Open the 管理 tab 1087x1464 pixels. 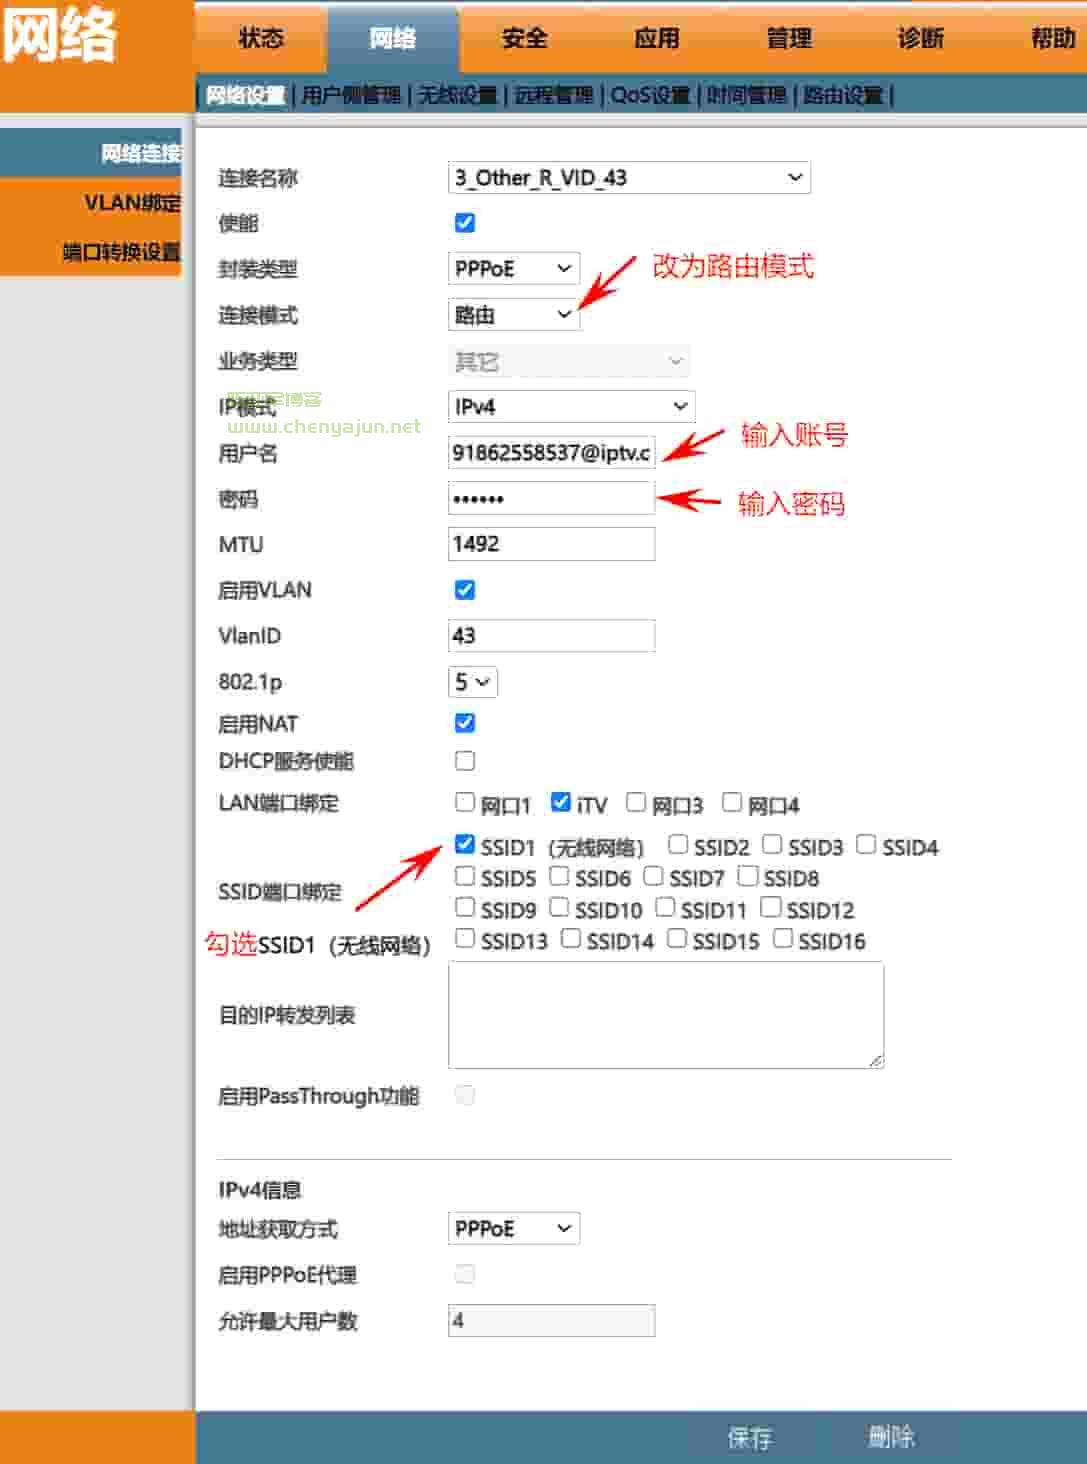click(x=789, y=38)
